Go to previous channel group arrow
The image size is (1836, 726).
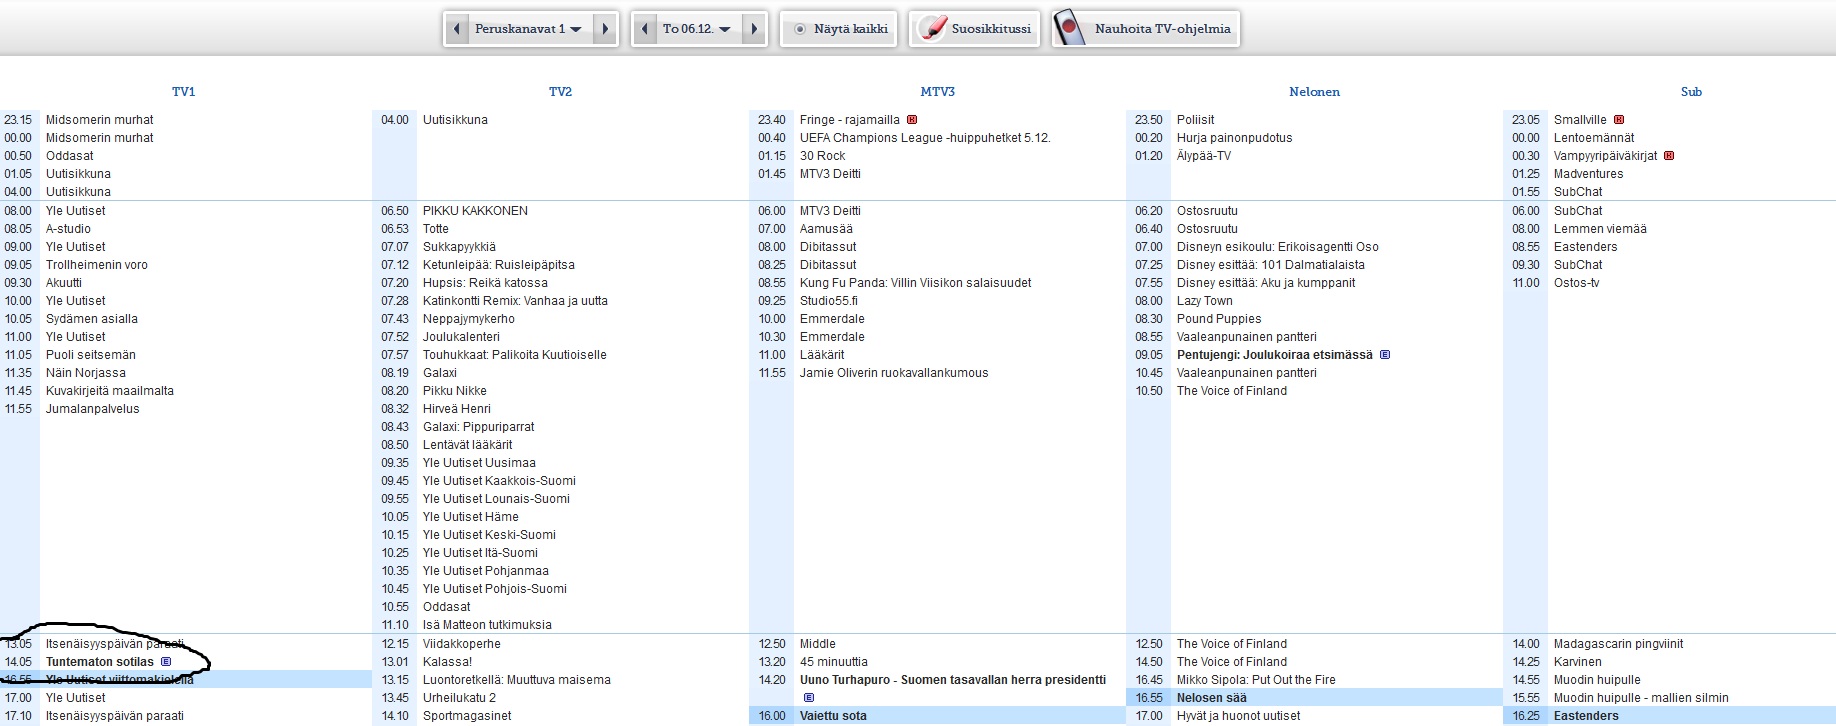[457, 29]
